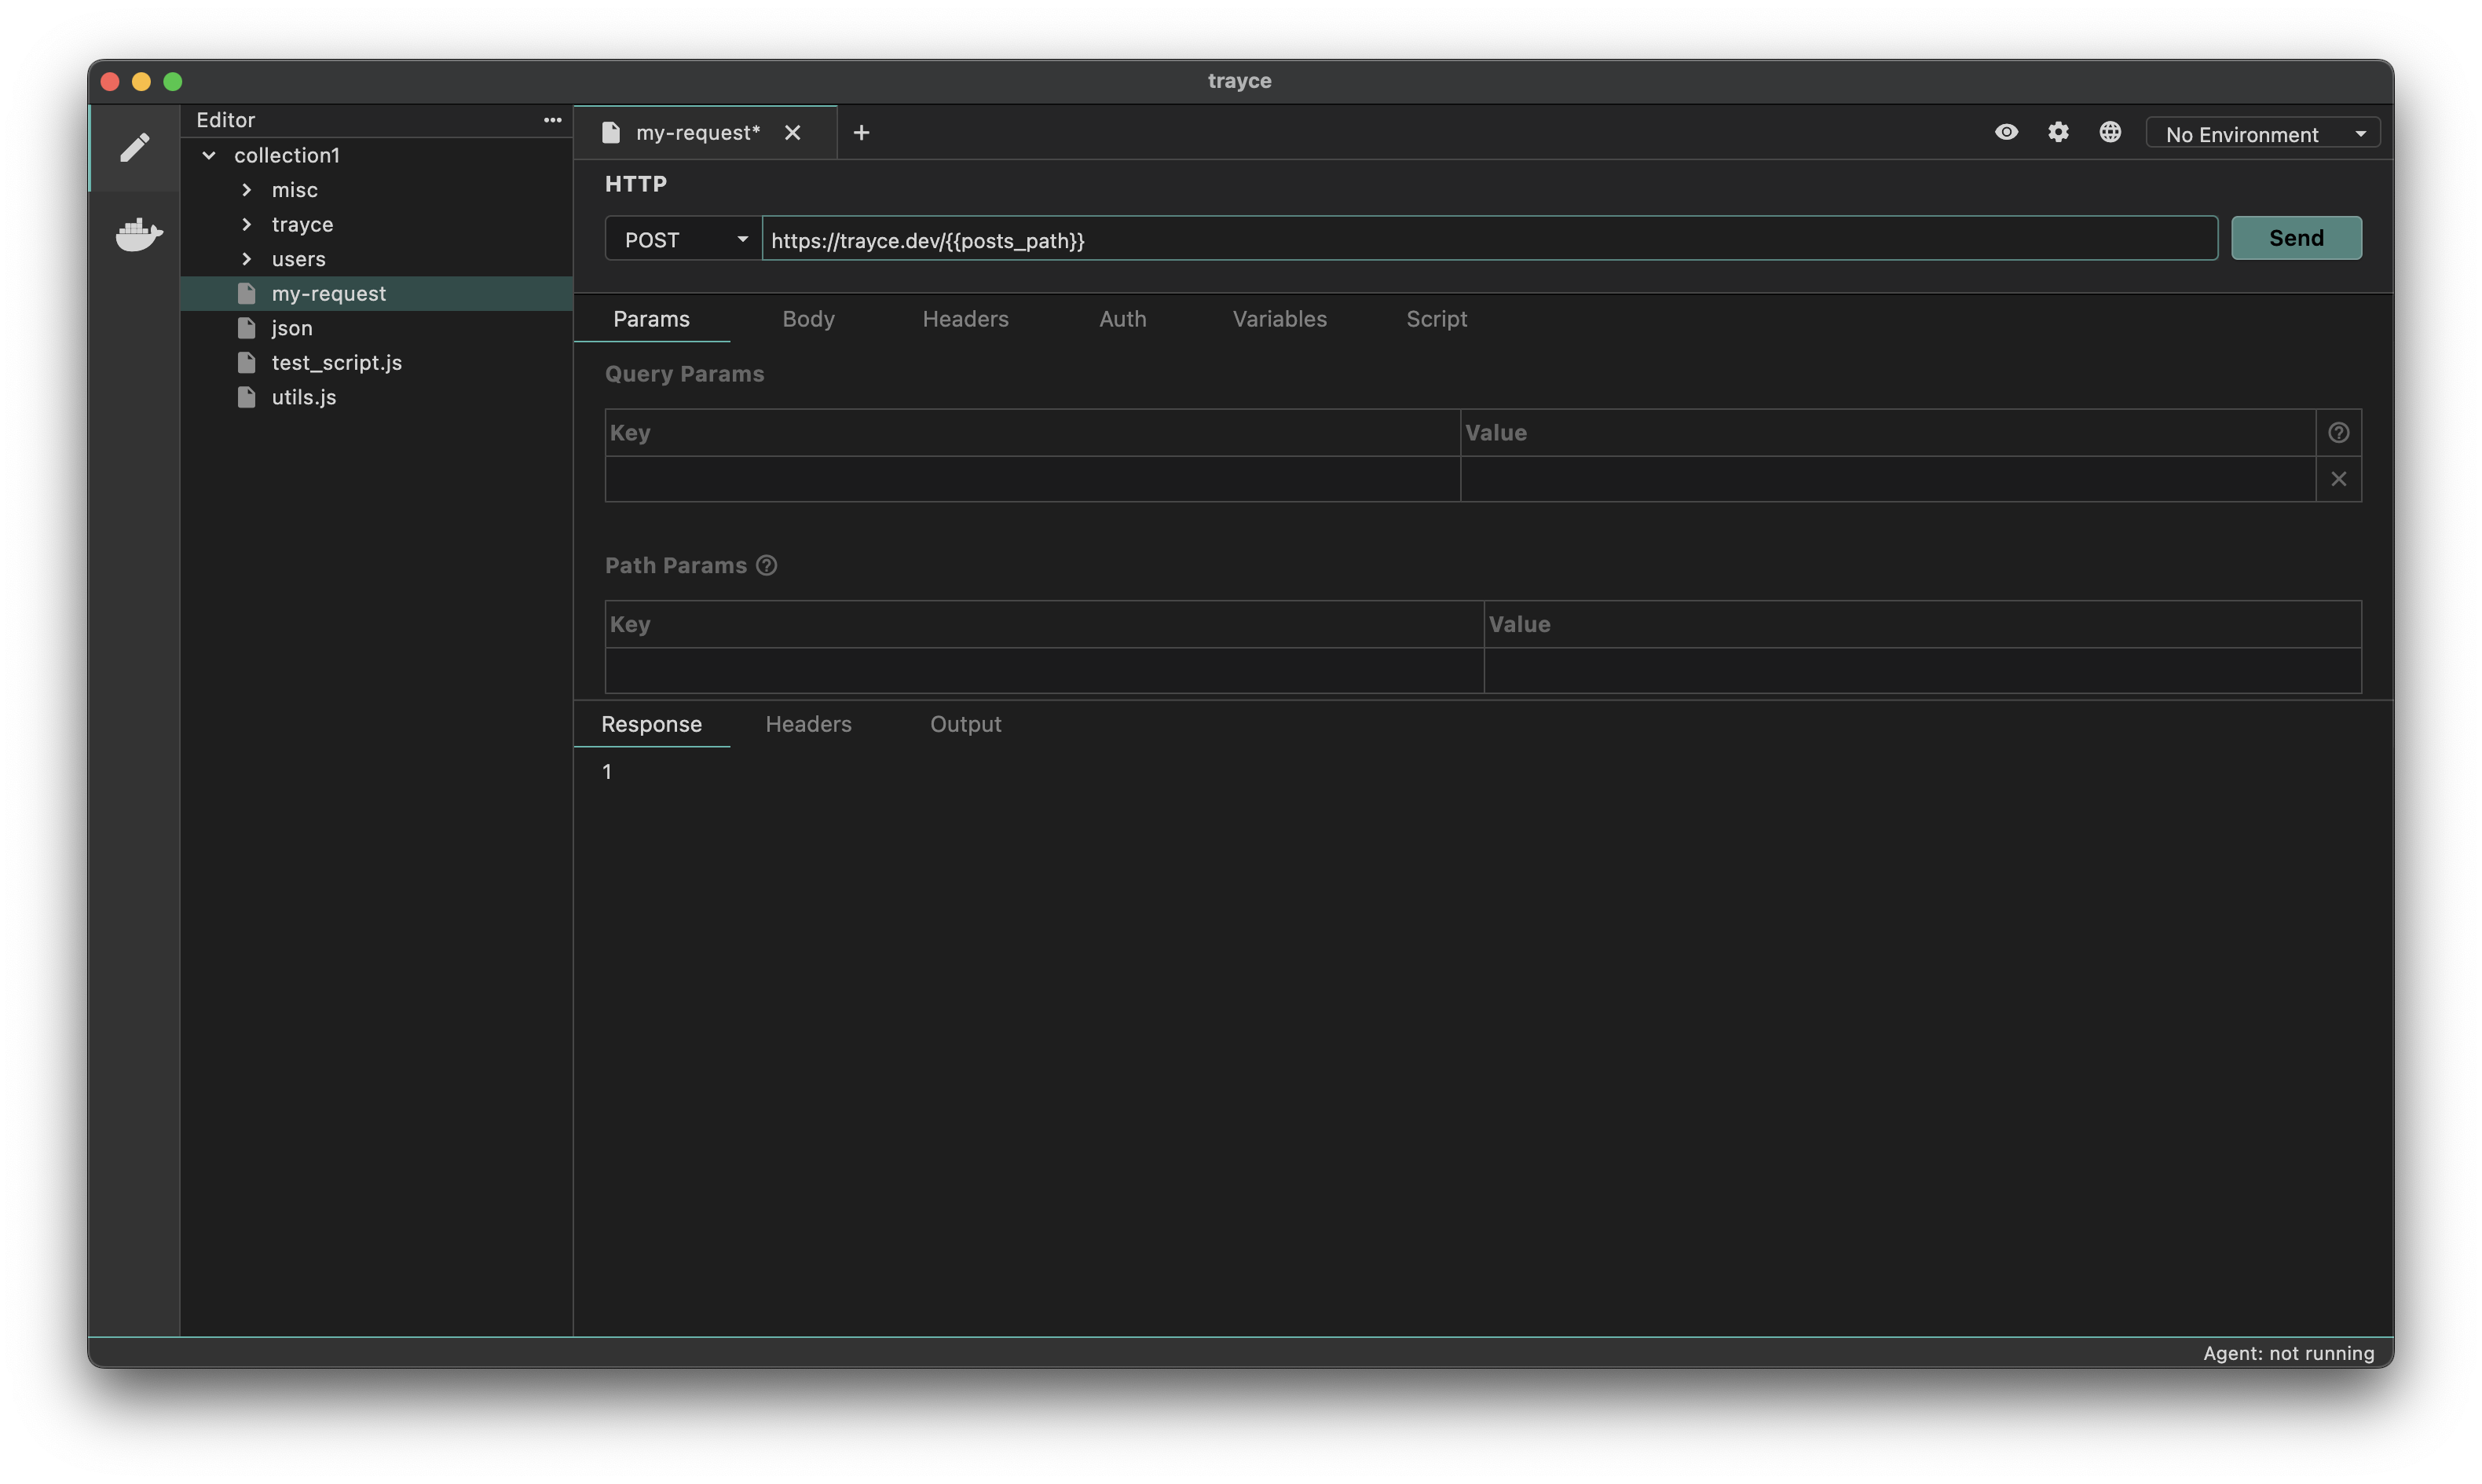Image resolution: width=2482 pixels, height=1484 pixels.
Task: Click the globe environments icon
Action: tap(2110, 132)
